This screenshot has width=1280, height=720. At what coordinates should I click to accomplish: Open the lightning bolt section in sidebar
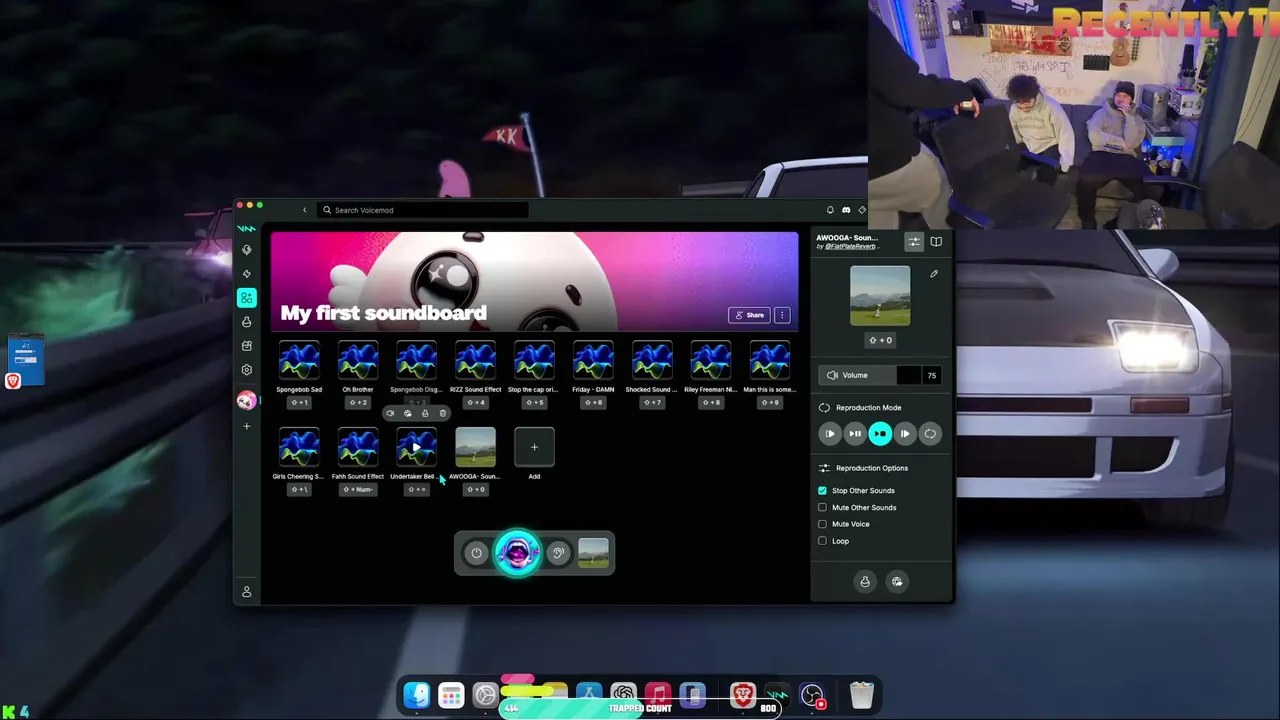coord(247,274)
